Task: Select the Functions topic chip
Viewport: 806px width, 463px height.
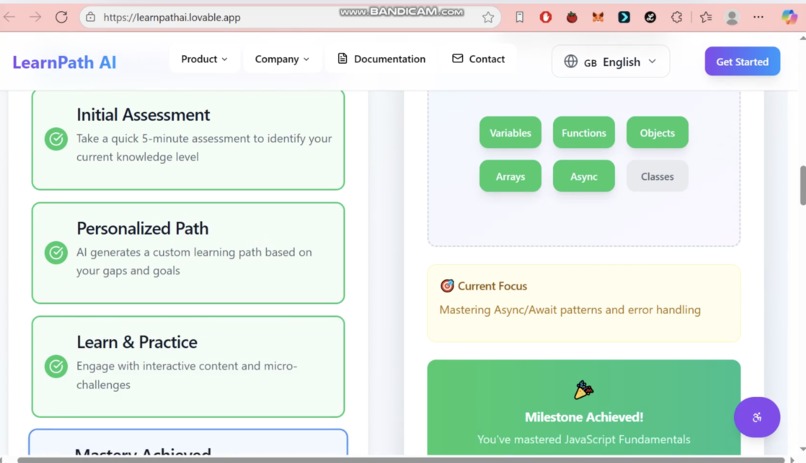Action: tap(583, 133)
